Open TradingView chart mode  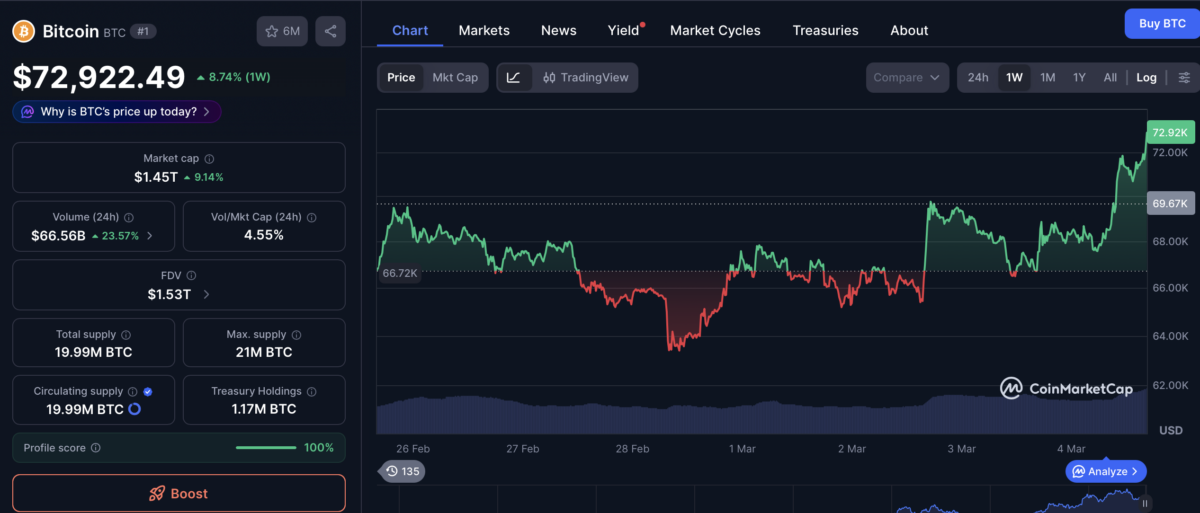click(585, 77)
